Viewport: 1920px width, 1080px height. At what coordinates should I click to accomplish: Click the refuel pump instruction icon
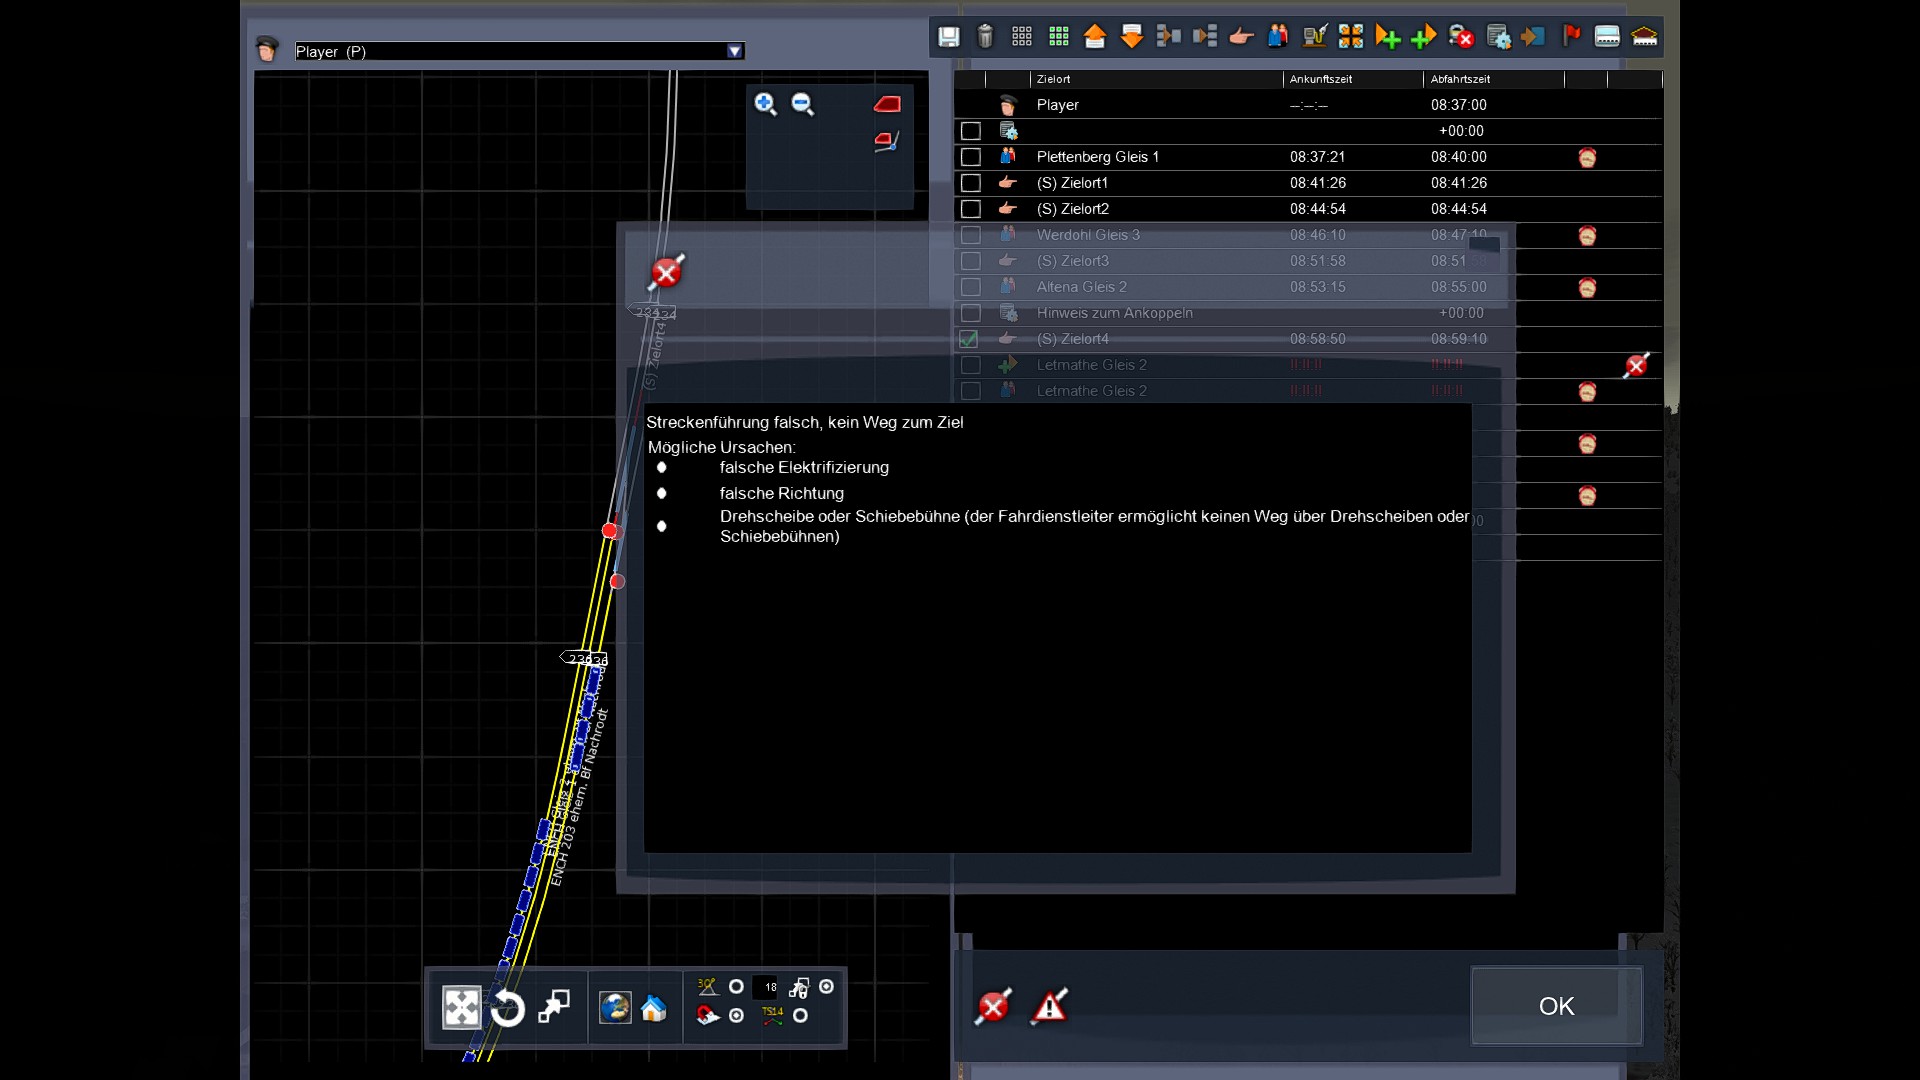(1314, 37)
